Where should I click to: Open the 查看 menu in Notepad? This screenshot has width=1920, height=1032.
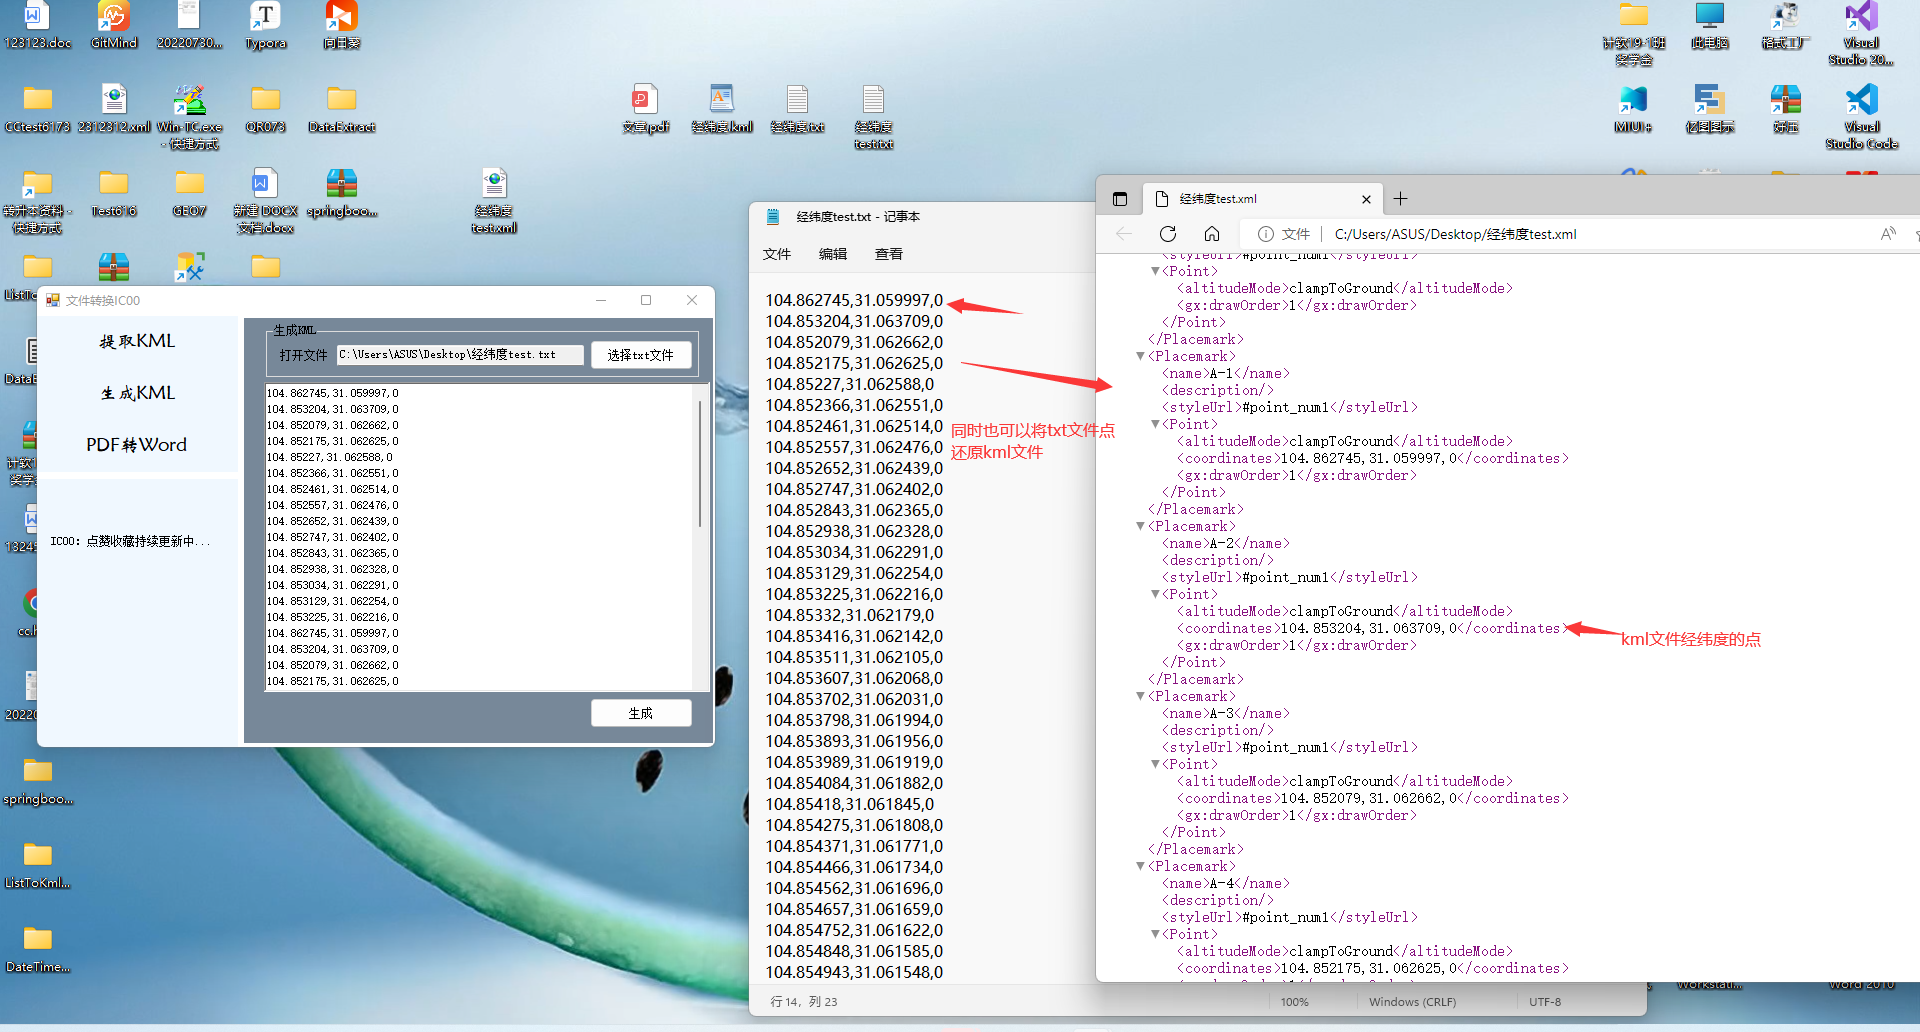(x=889, y=254)
